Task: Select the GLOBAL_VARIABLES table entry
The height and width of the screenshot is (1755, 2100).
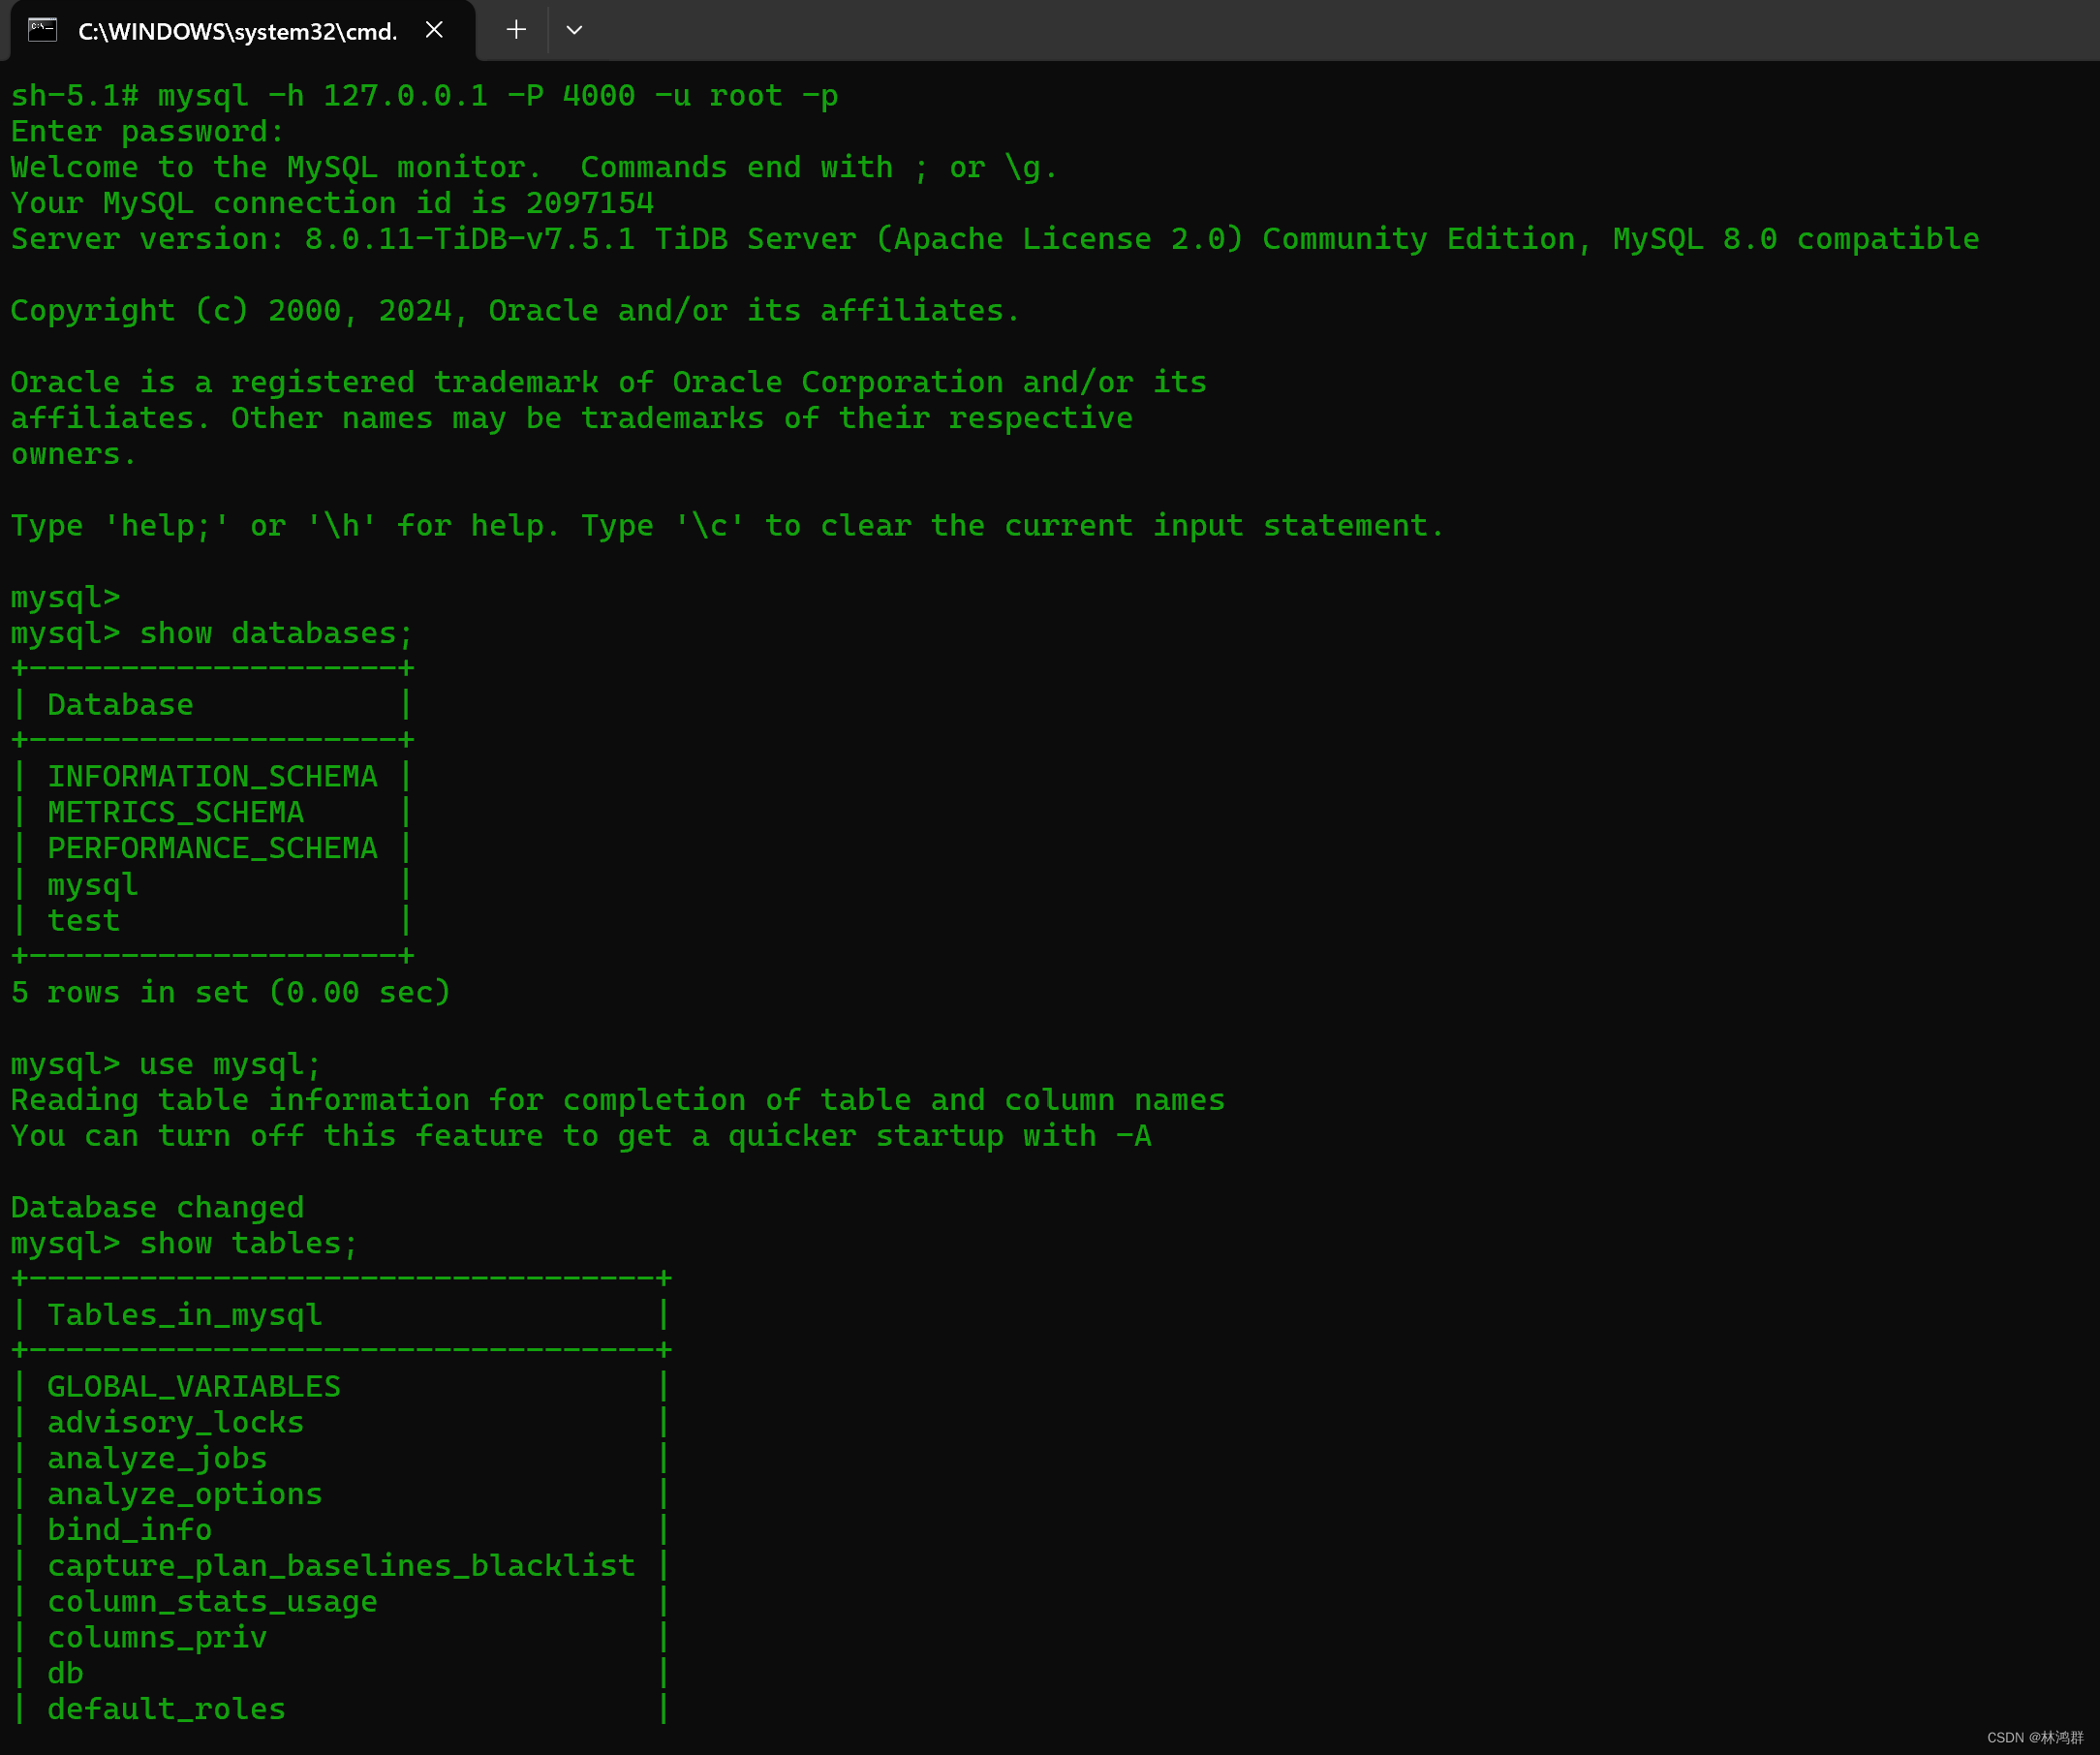Action: (x=194, y=1386)
